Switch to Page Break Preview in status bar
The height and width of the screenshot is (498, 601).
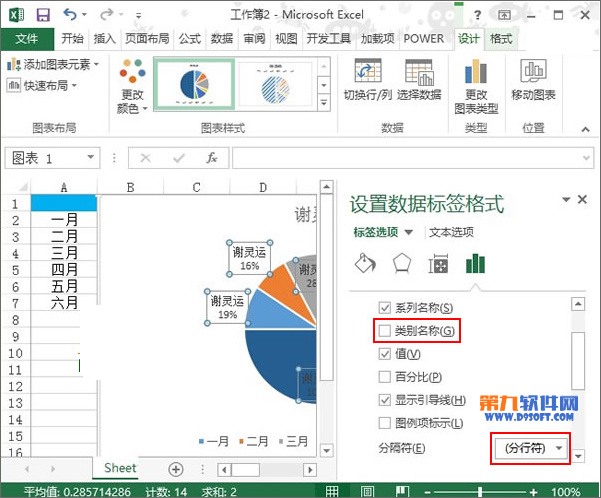[x=402, y=491]
